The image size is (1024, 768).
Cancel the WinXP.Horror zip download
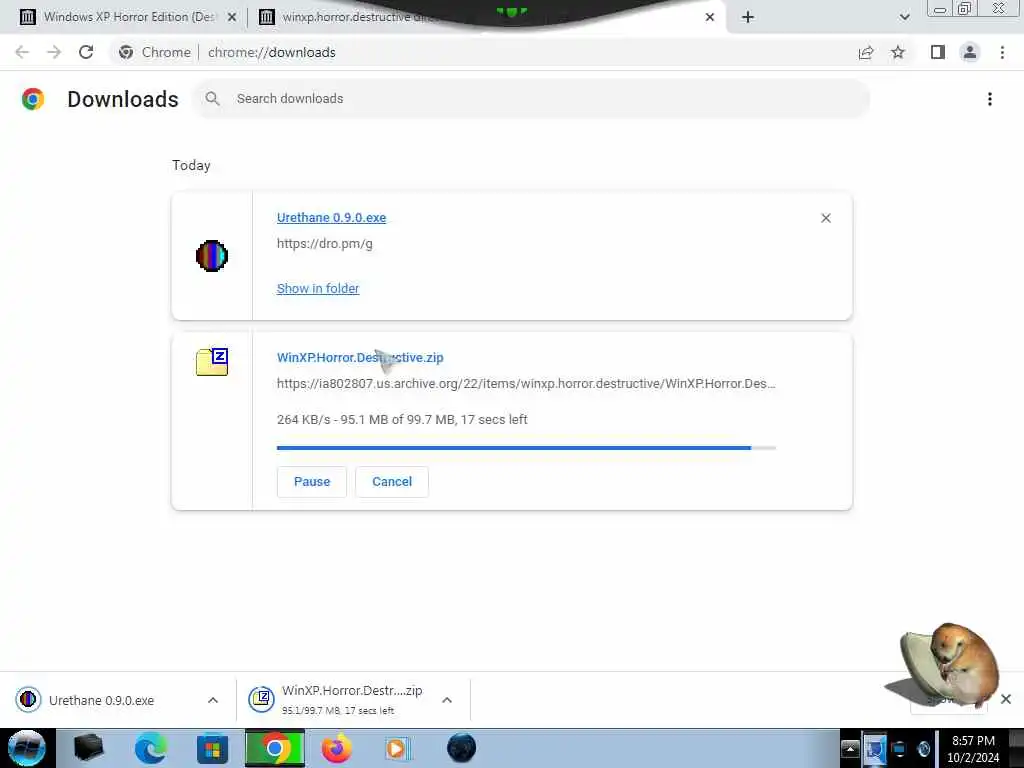pyautogui.click(x=392, y=481)
